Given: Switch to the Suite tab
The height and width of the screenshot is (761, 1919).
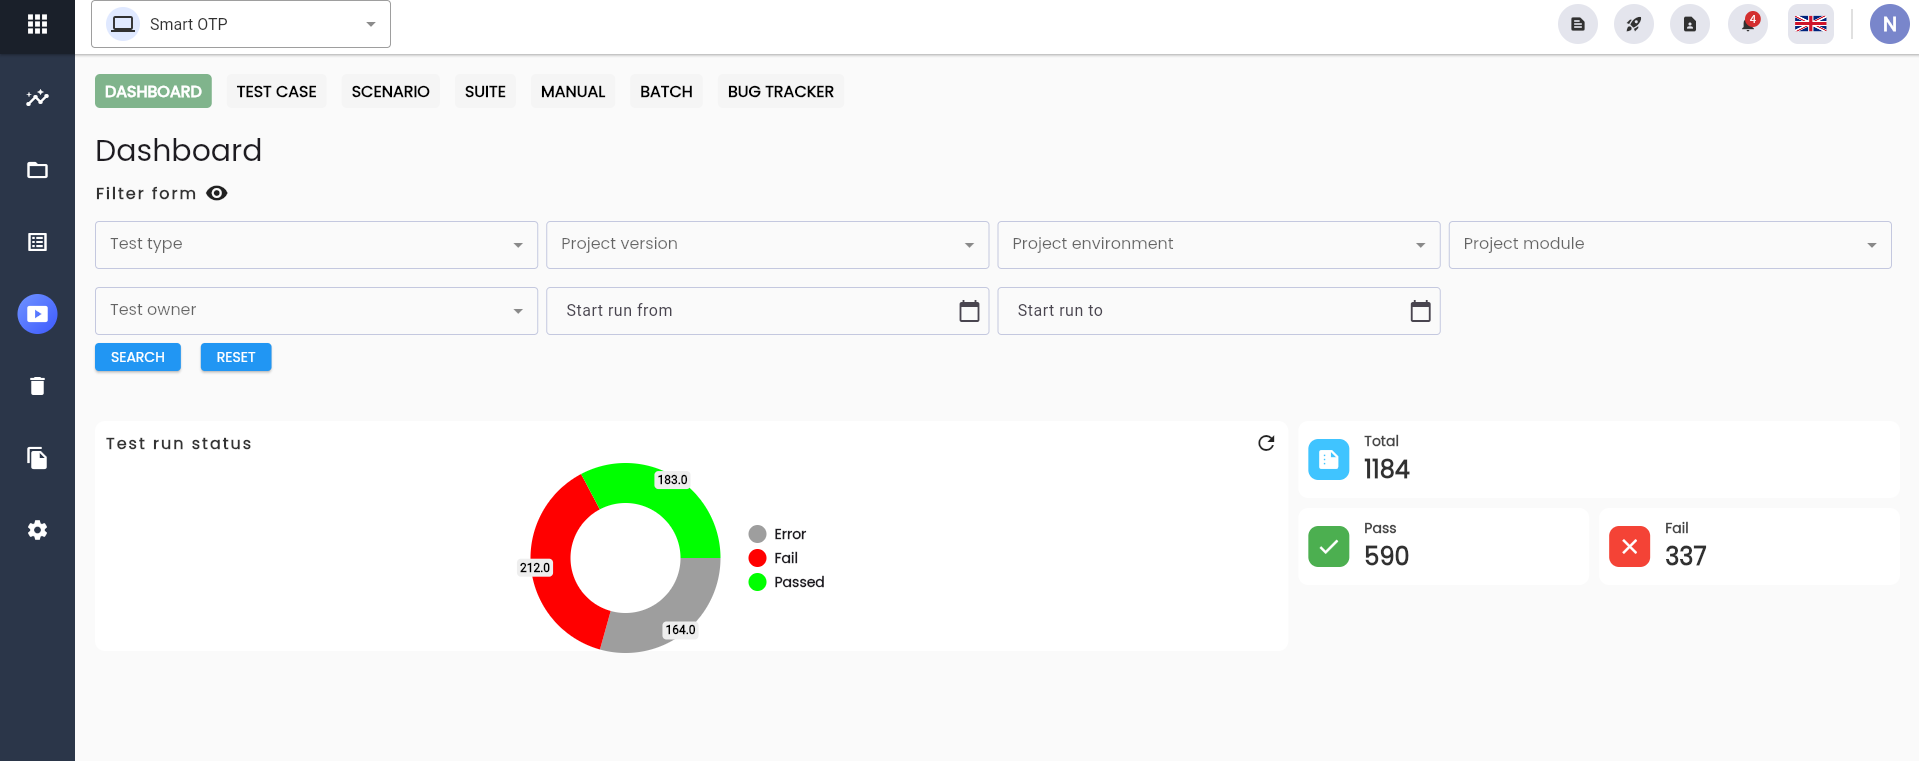Looking at the screenshot, I should point(485,91).
